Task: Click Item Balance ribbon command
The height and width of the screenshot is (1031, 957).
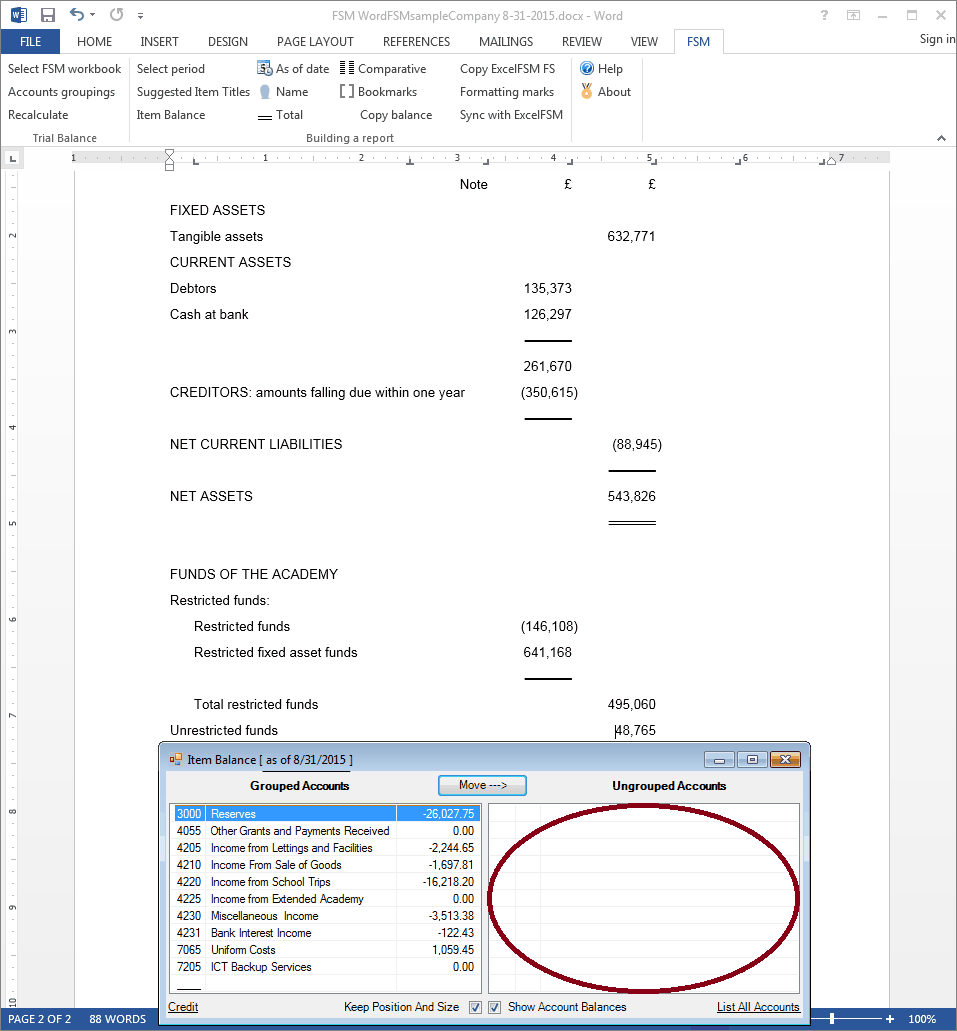Action: (x=171, y=114)
